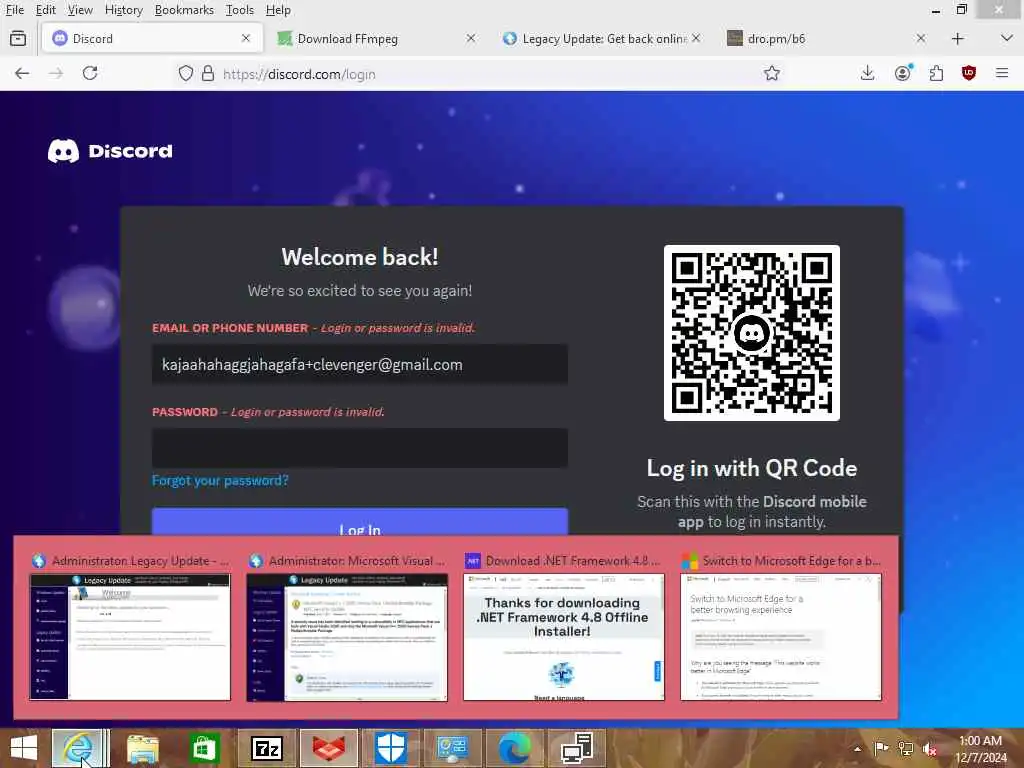This screenshot has width=1024, height=768.
Task: Open the clock showing 1:00 AM
Action: click(980, 749)
